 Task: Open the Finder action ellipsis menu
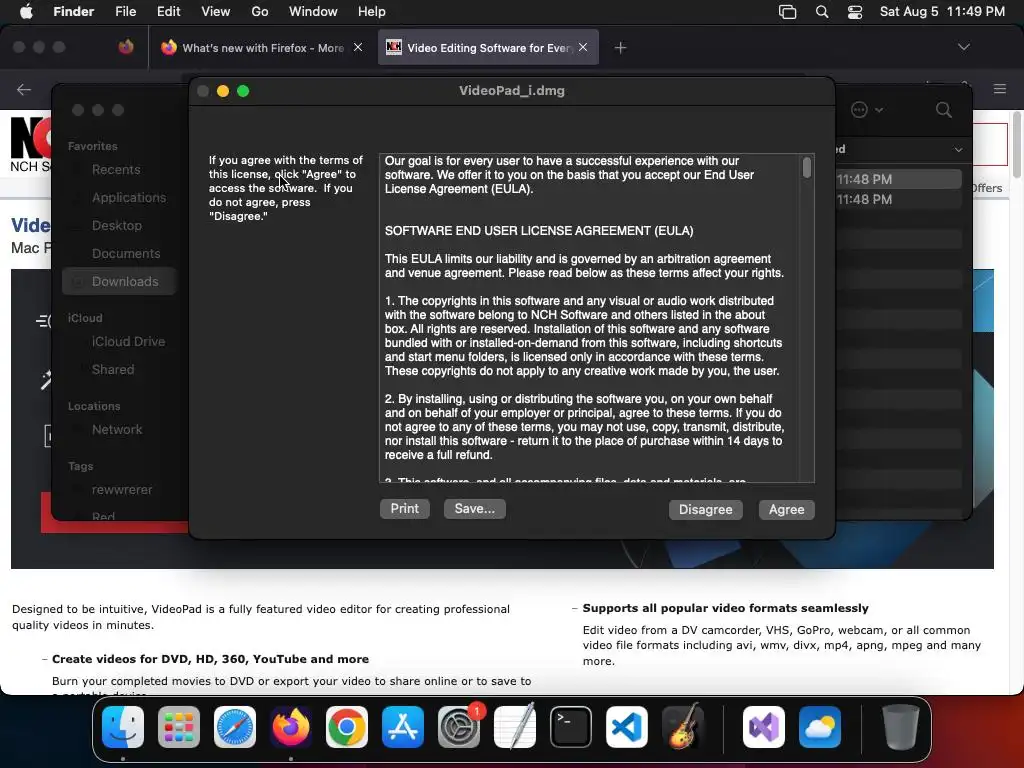867,110
